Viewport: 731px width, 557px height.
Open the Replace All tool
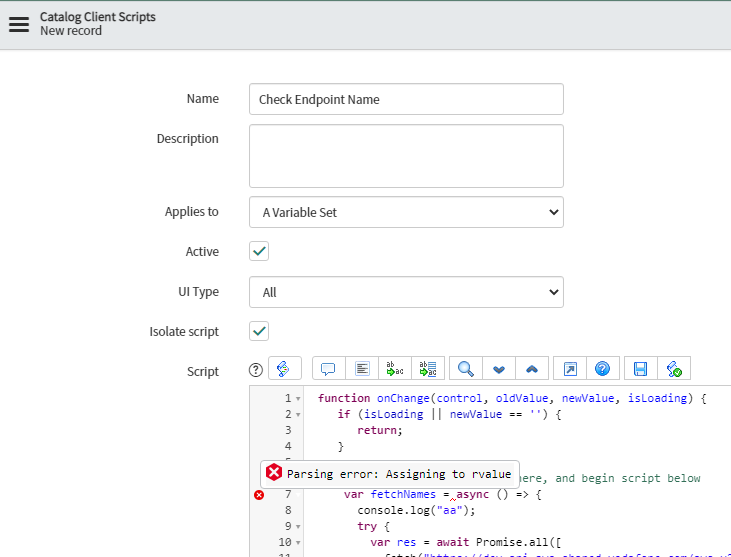428,369
